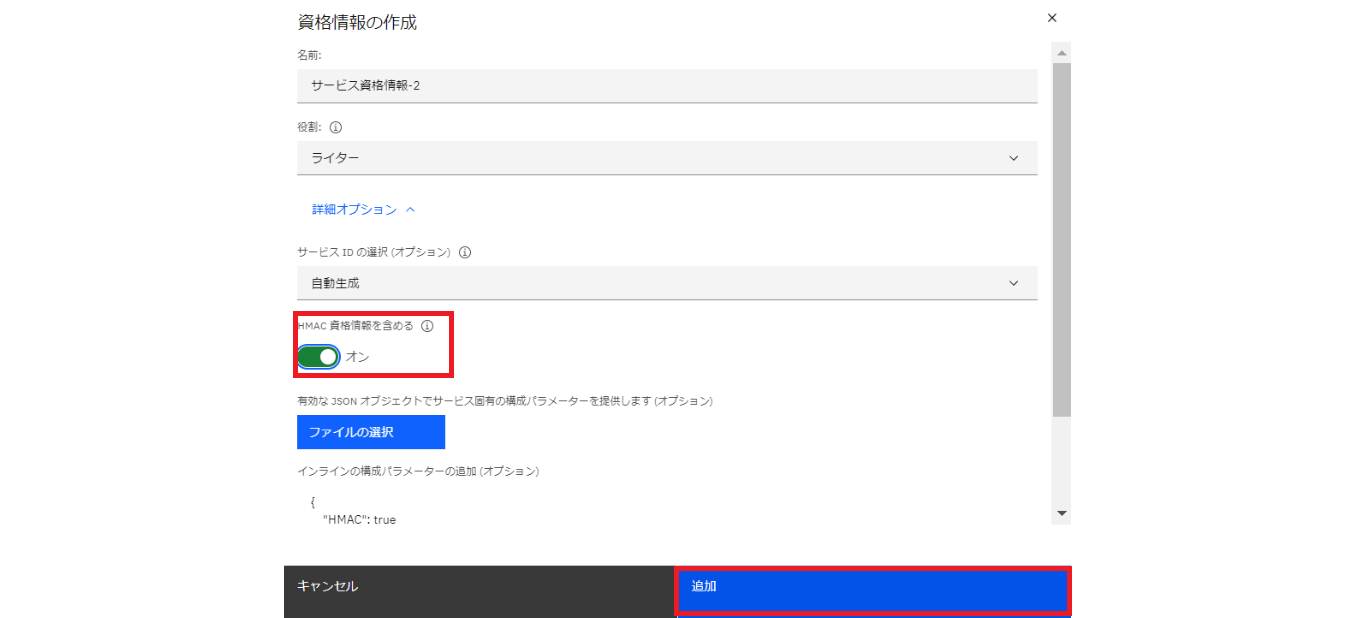The image size is (1370, 618).
Task: Select the "HMAC": true line in the JSON
Action: 358,519
